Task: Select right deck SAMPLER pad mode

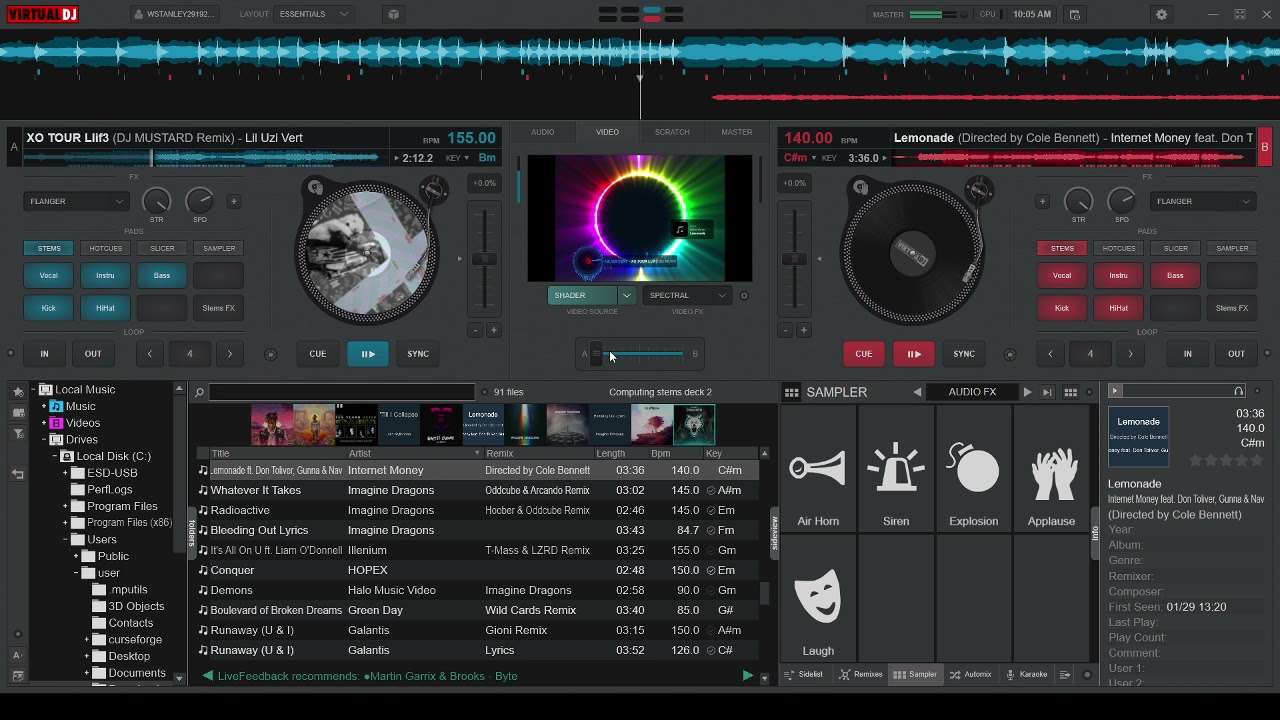Action: coord(1232,248)
